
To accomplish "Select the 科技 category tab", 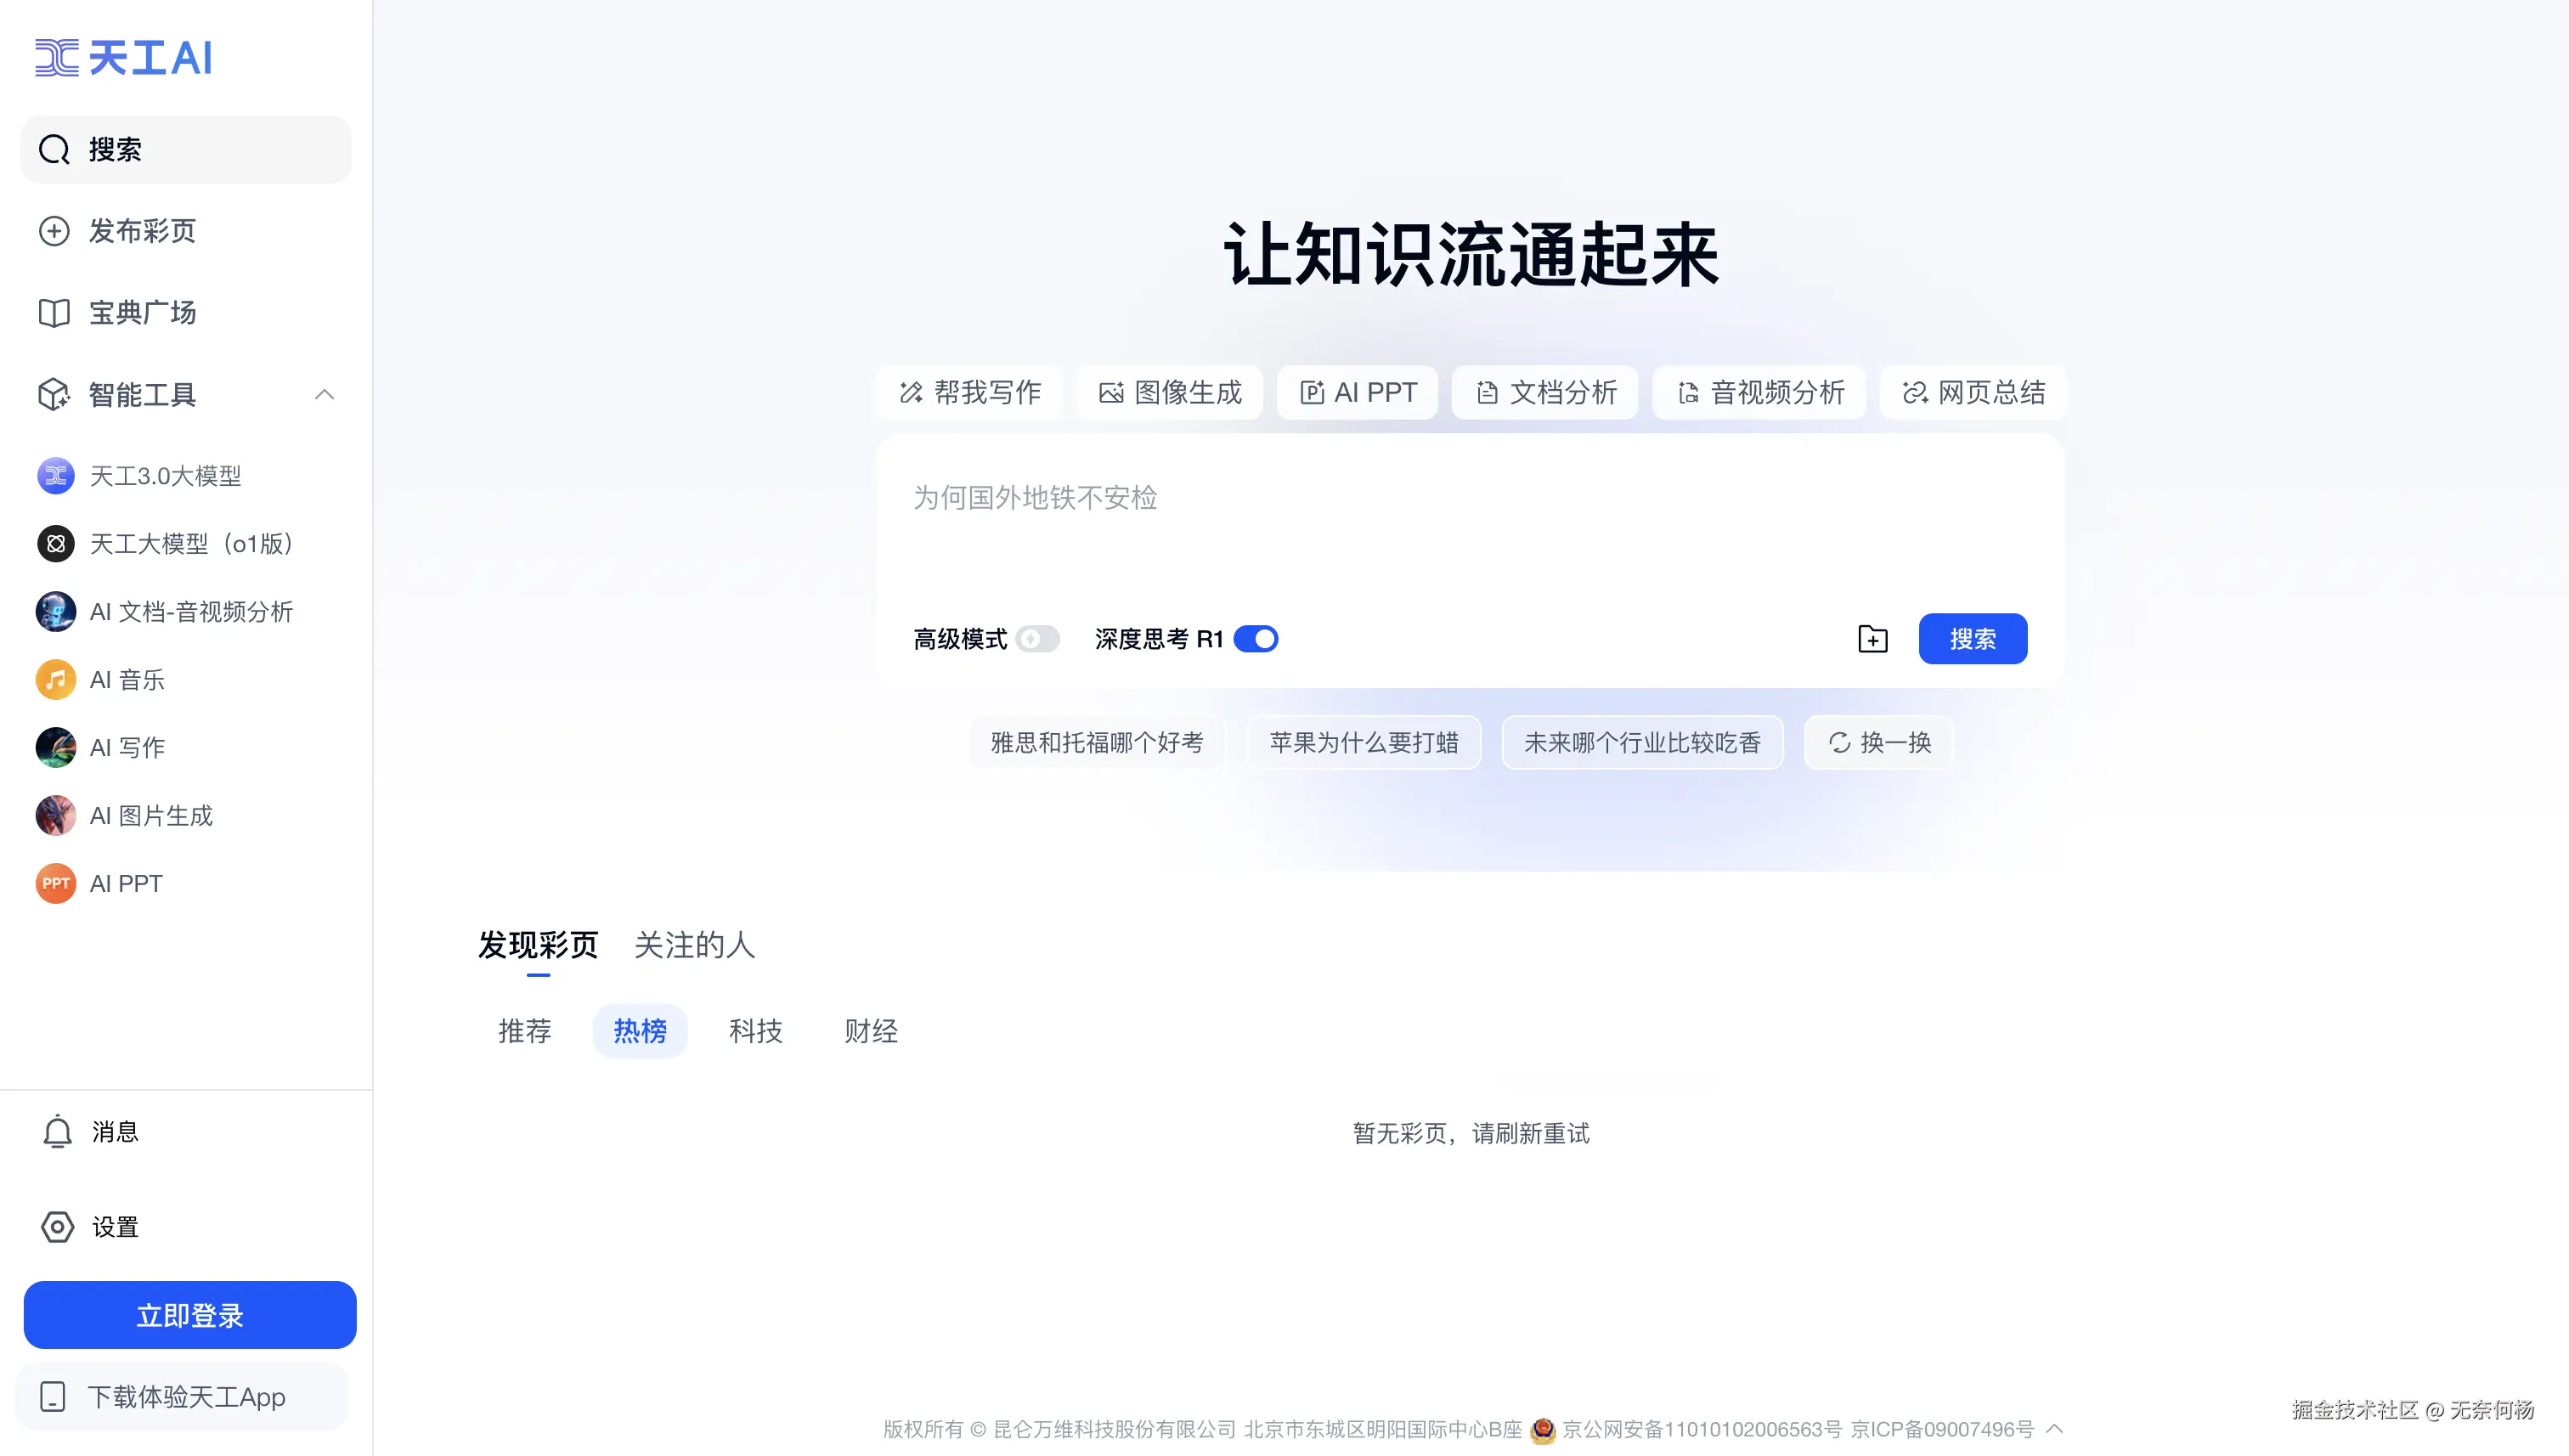I will pos(755,1031).
